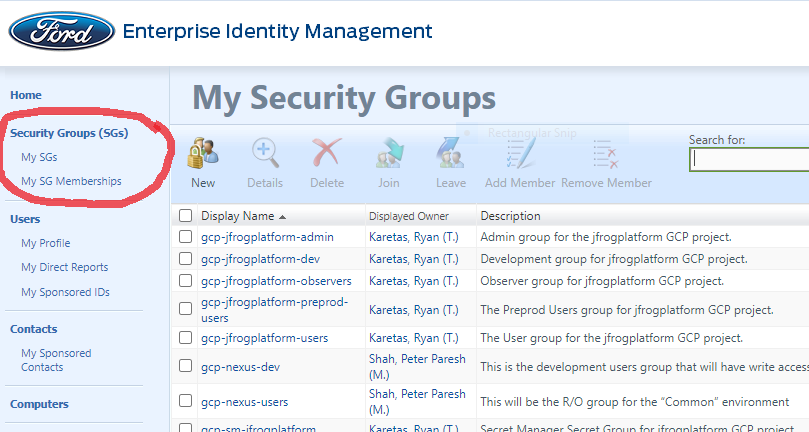Click the Displayed Owner column header
The width and height of the screenshot is (809, 432).
point(409,216)
